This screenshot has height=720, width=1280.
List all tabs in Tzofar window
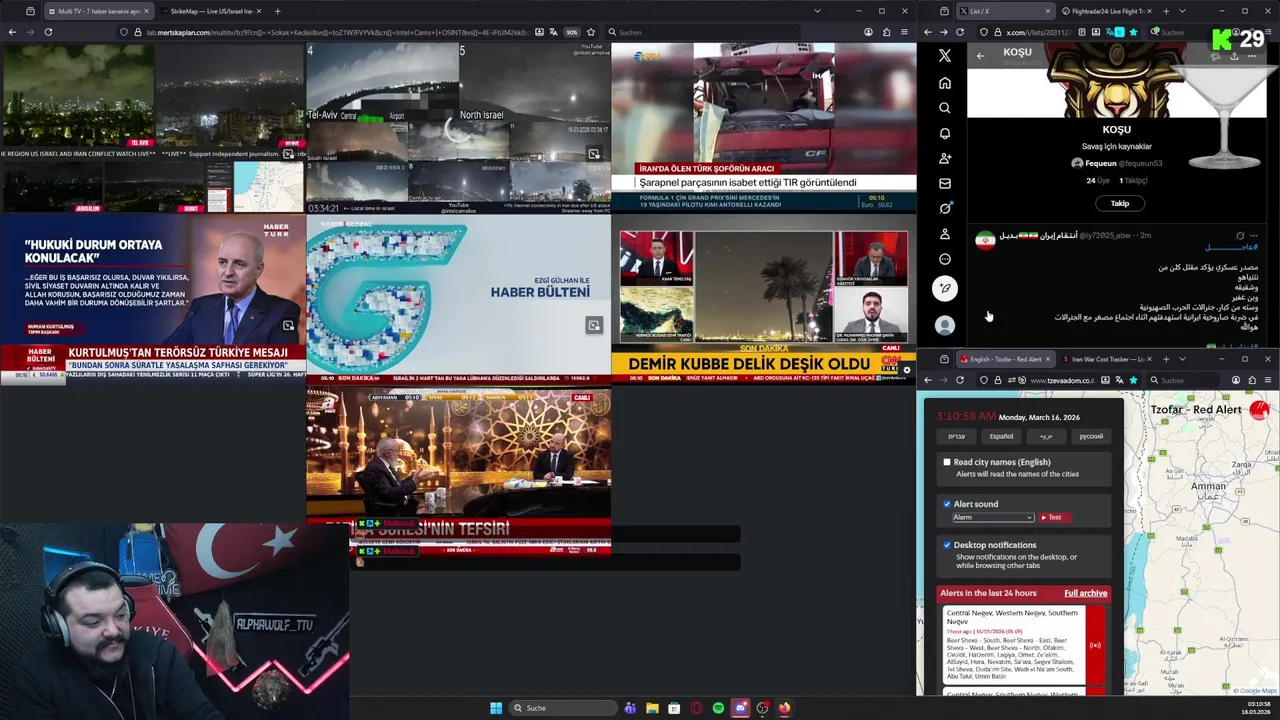[x=1182, y=359]
